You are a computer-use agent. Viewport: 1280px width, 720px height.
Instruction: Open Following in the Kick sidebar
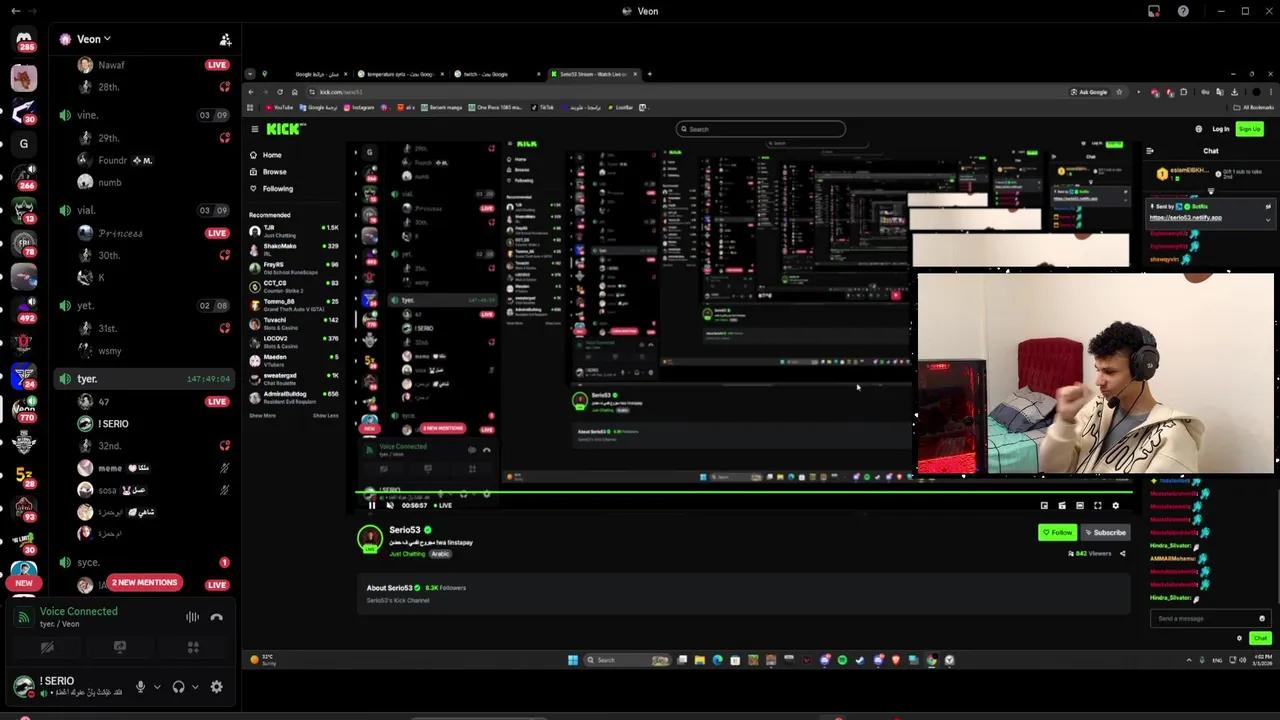[x=271, y=189]
